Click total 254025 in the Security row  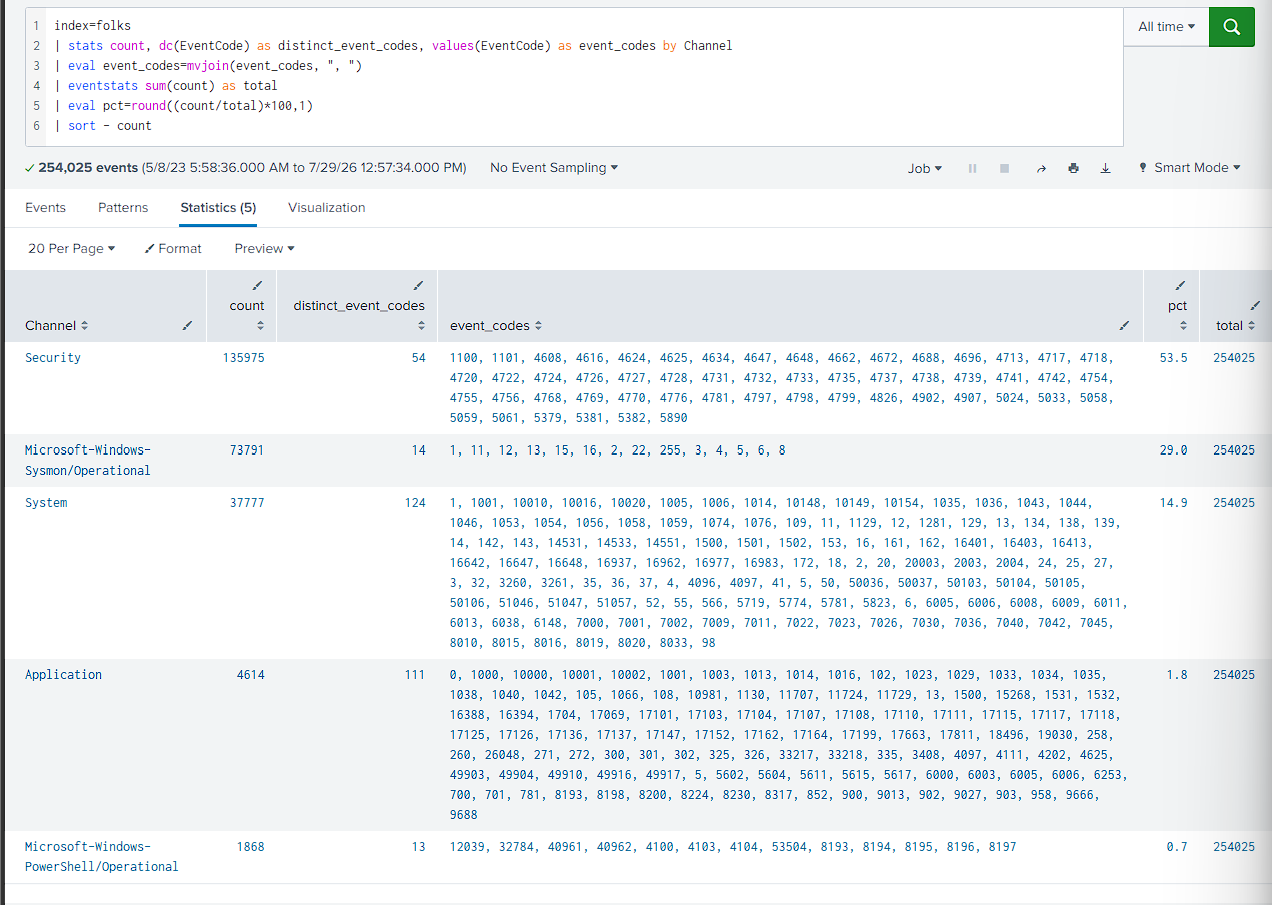point(1234,357)
